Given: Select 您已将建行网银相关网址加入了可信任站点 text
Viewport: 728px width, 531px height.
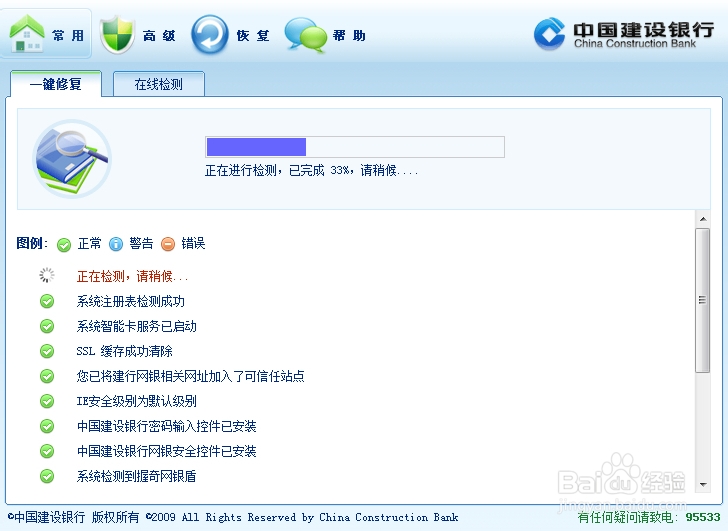Looking at the screenshot, I should [190, 376].
